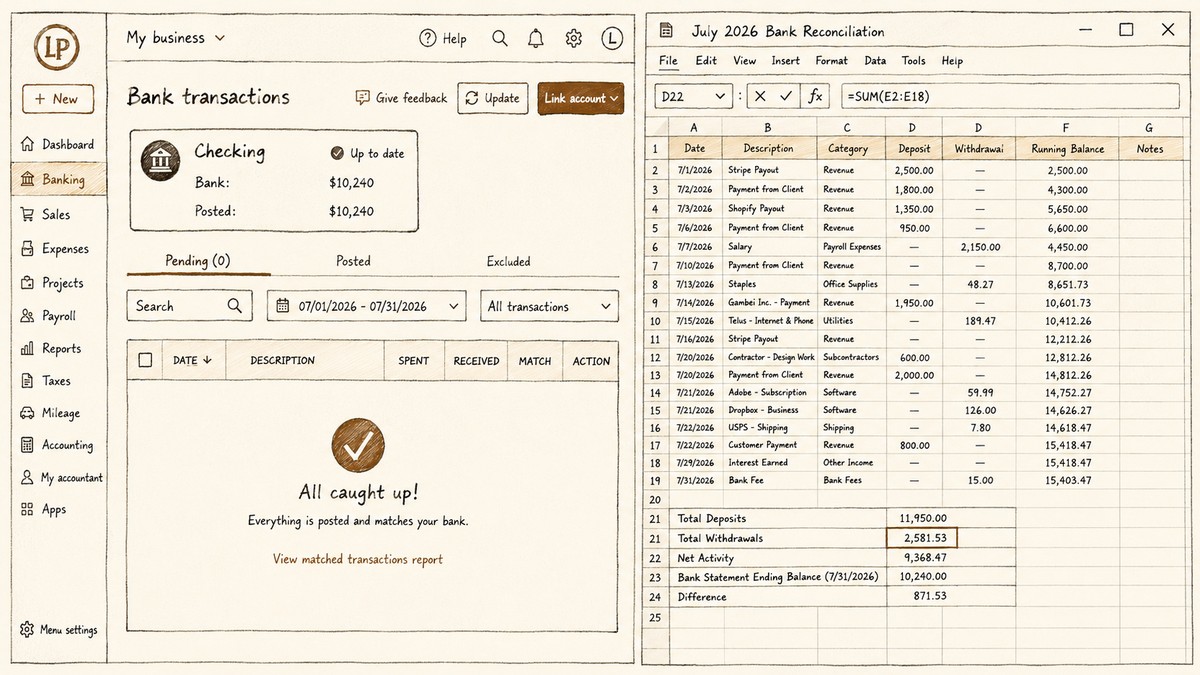Open the date range 07/01/2026 - 07/31/2026 dropdown
This screenshot has height=675, width=1200.
[x=366, y=306]
